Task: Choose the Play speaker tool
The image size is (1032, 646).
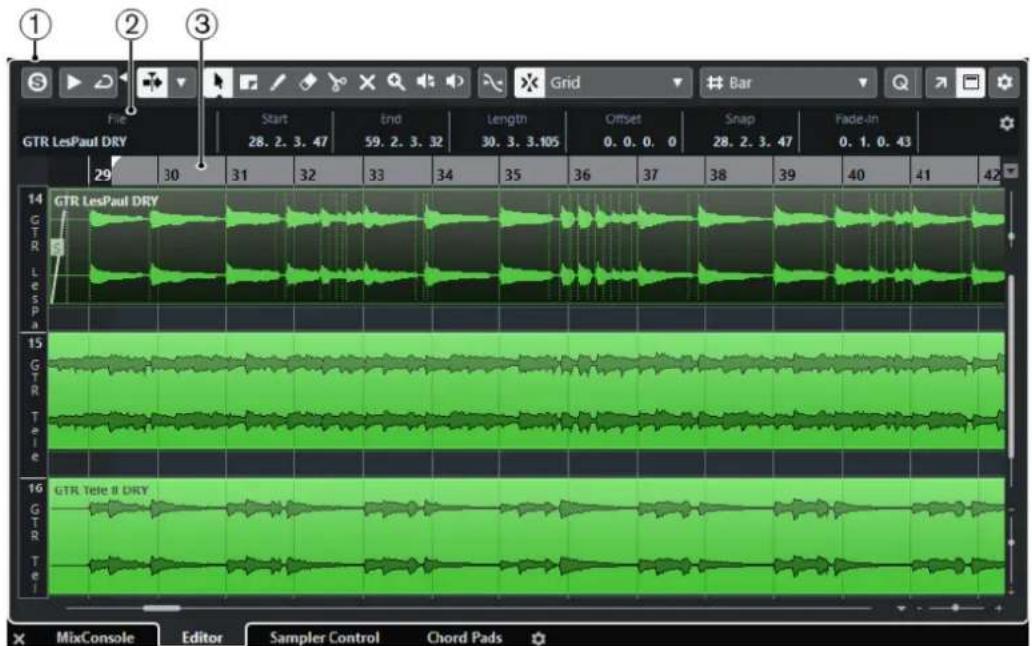Action: pyautogui.click(x=455, y=83)
